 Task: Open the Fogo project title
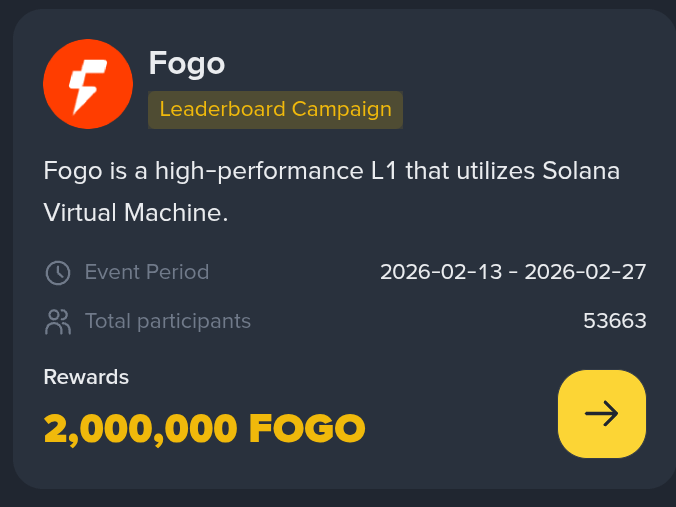pyautogui.click(x=187, y=64)
